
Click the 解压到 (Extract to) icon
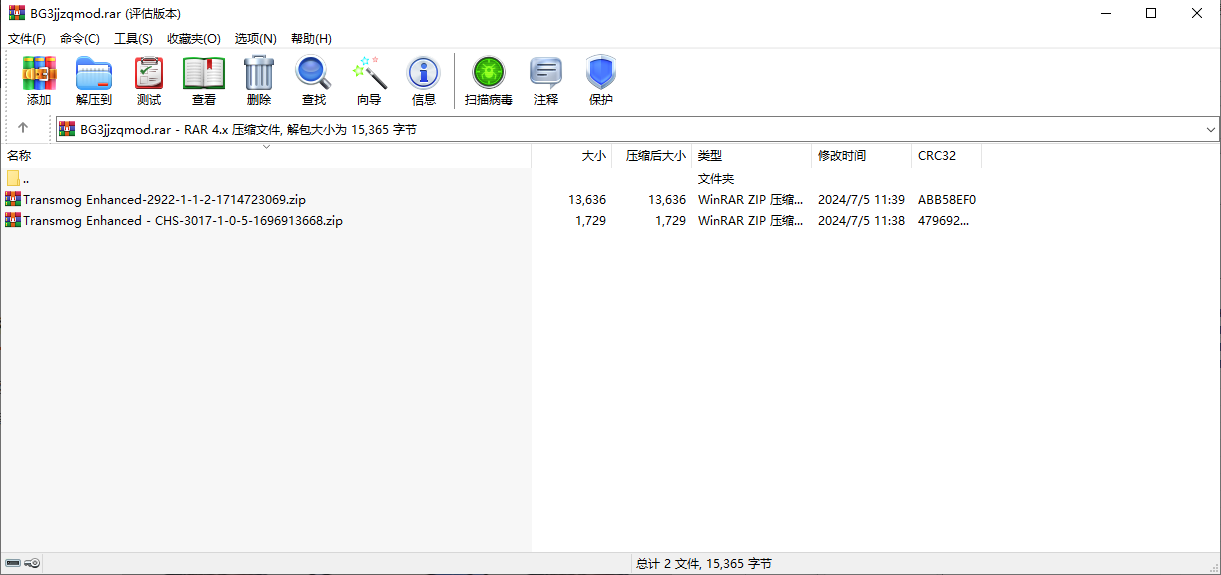pyautogui.click(x=94, y=73)
